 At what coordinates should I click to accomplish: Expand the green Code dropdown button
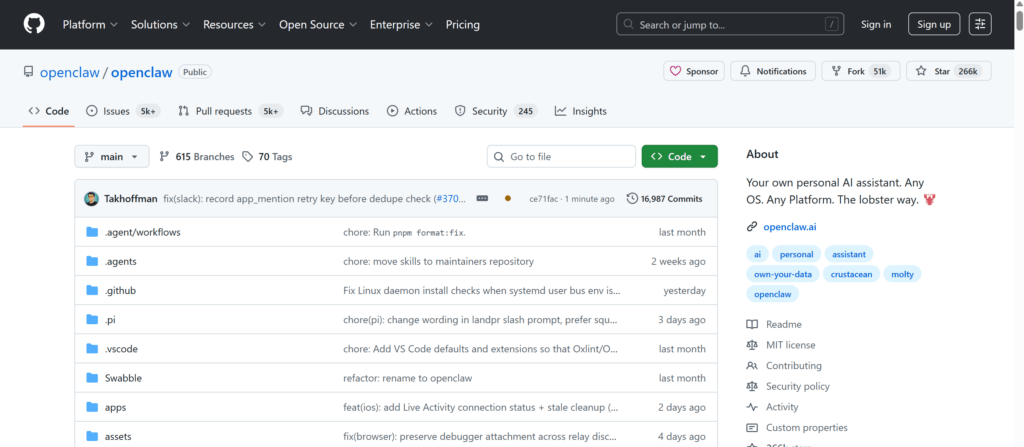(679, 156)
